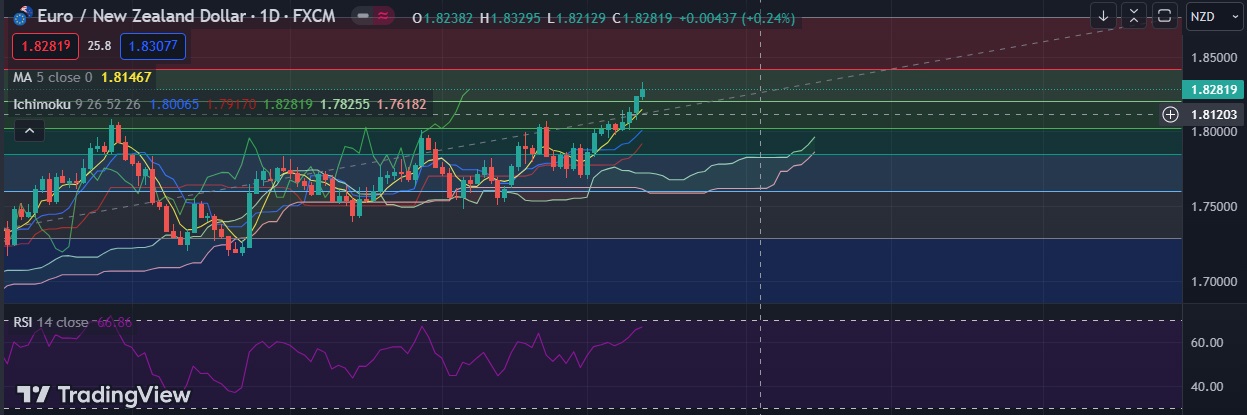Screen dimensions: 1247x415
Task: Click the Low value 1.82129 in header
Action: pyautogui.click(x=581, y=17)
